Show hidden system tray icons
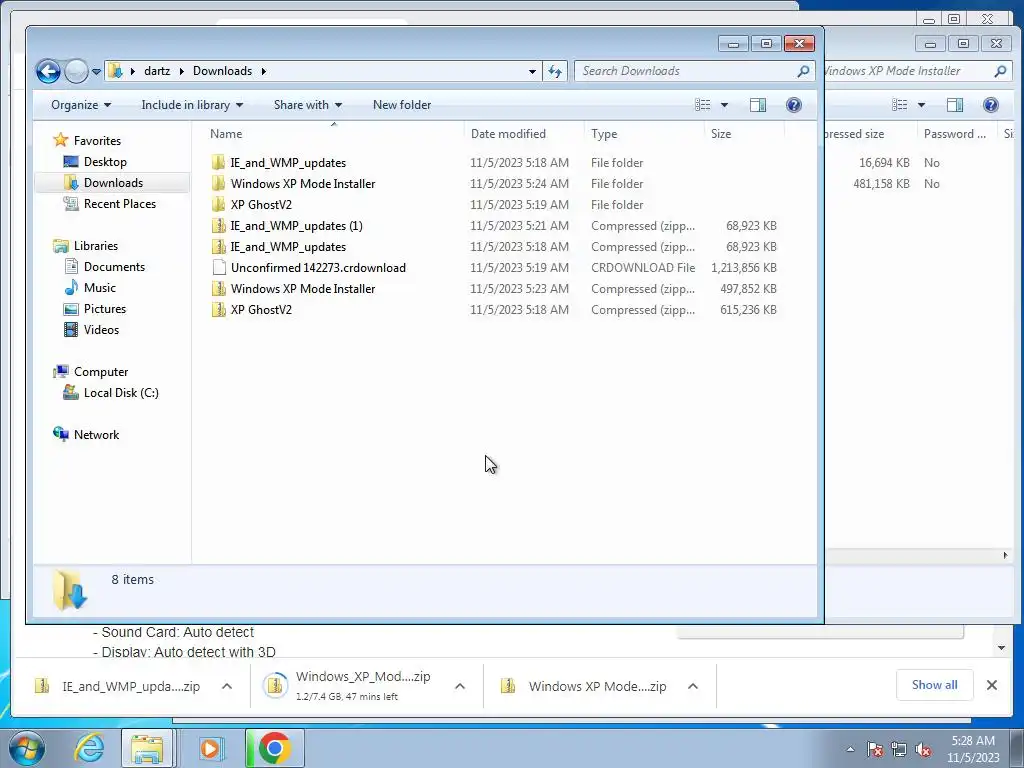1024x768 pixels. 850,750
